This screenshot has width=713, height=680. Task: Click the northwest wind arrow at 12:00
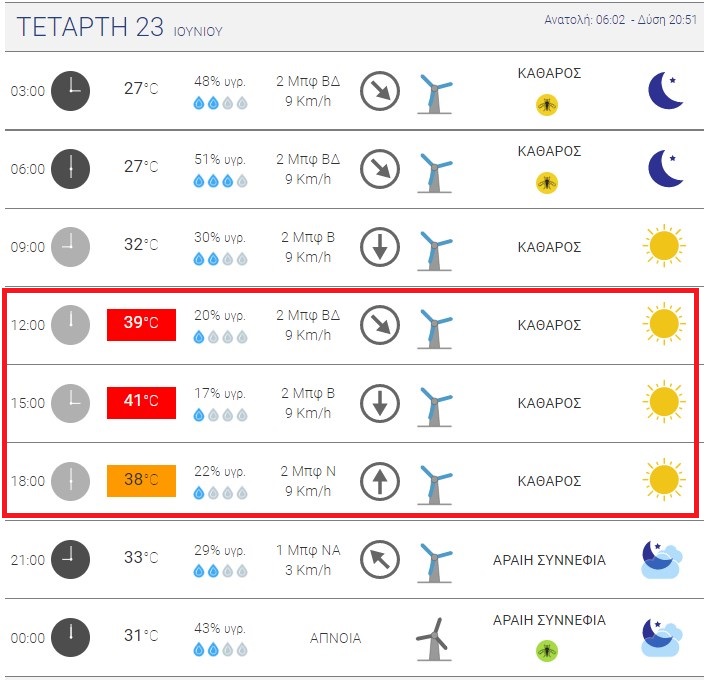[x=380, y=325]
